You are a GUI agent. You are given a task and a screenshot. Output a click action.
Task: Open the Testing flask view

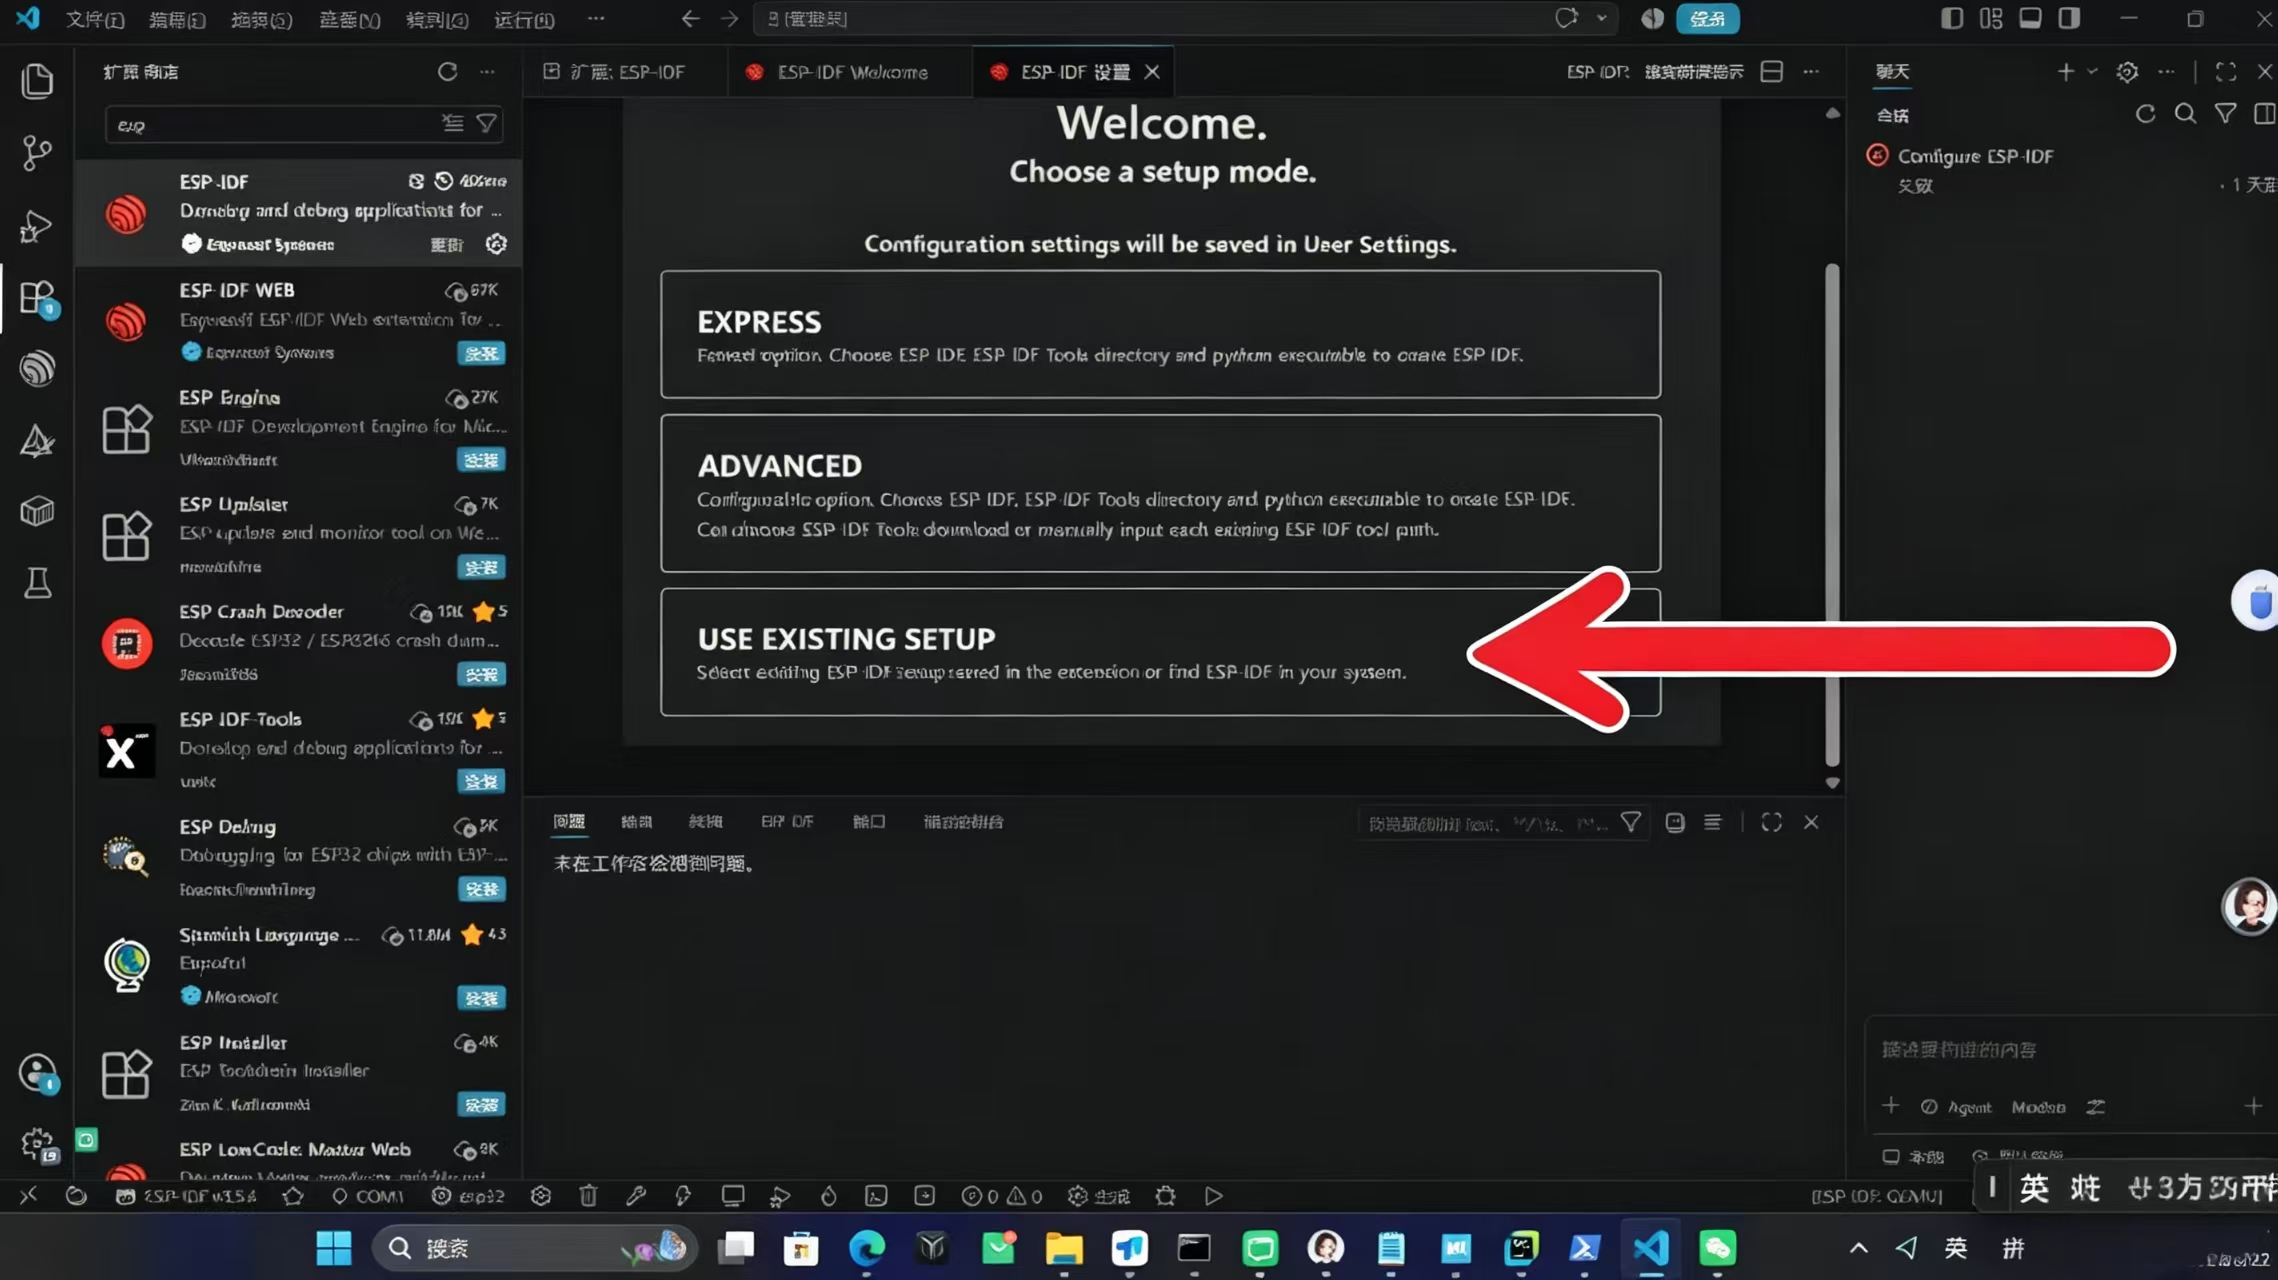pos(37,583)
